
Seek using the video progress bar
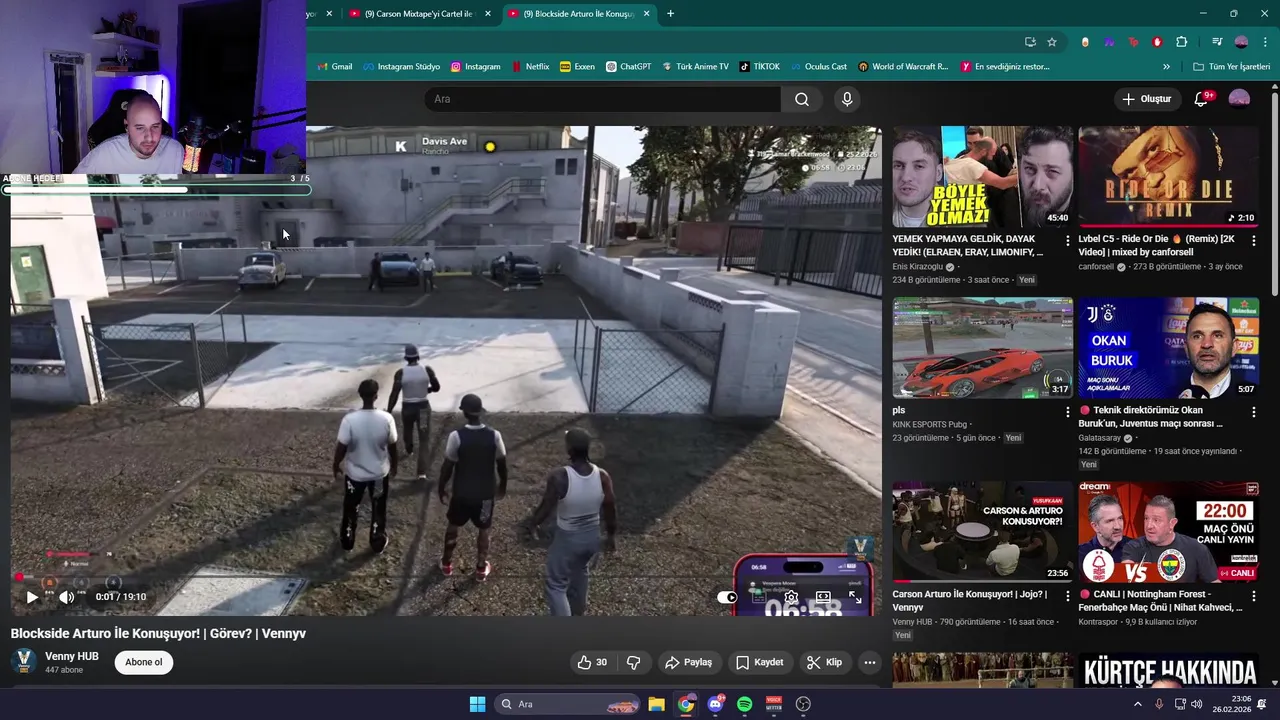(446, 578)
